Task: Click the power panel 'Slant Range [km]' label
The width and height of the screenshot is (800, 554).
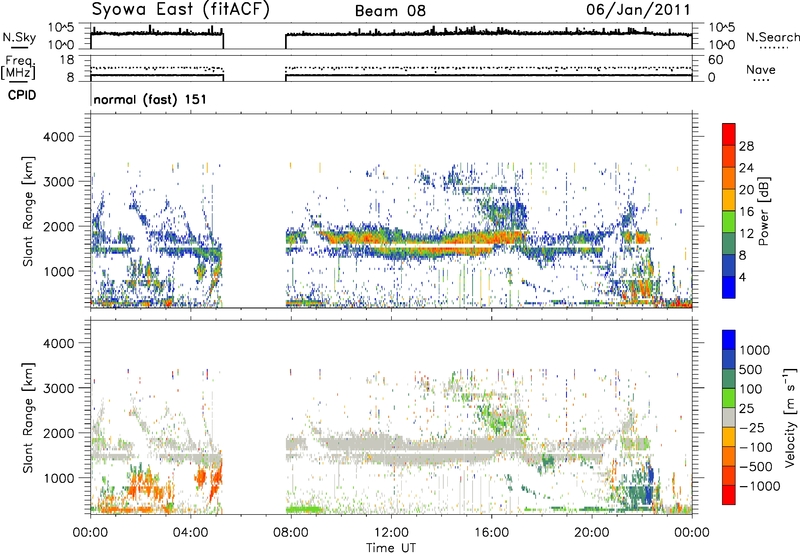Action: pos(28,211)
